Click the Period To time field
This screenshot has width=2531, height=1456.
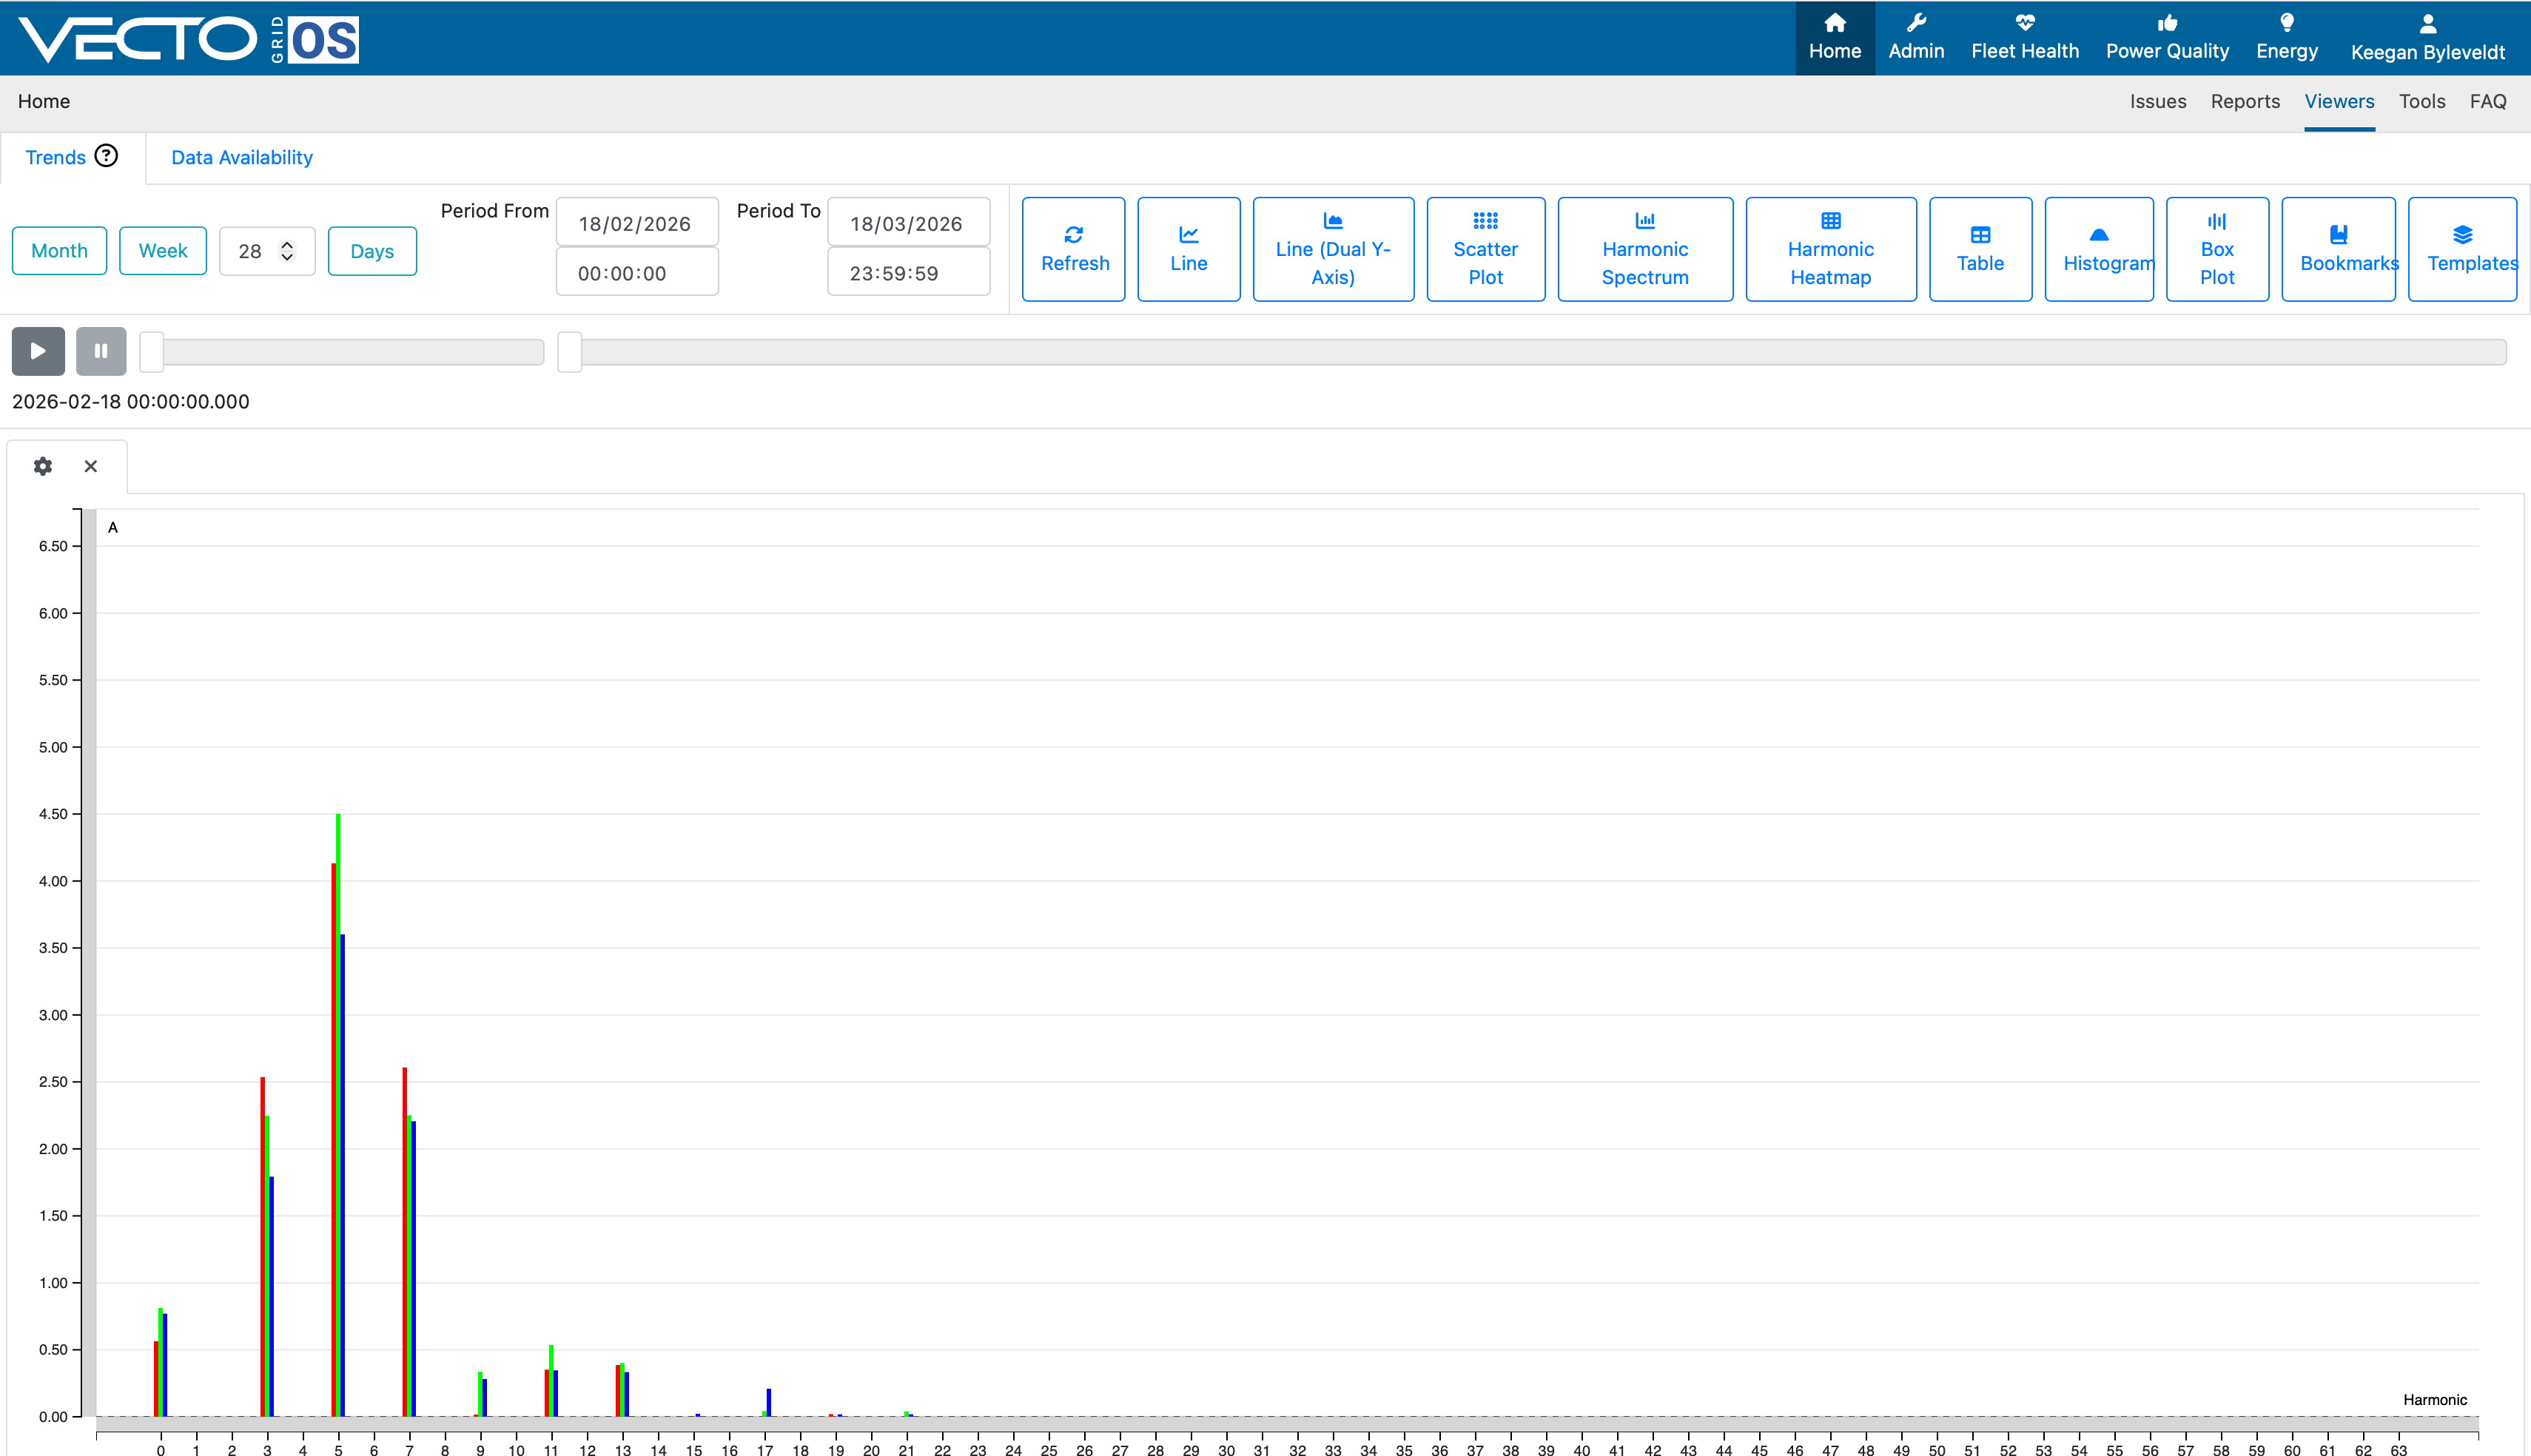909,272
